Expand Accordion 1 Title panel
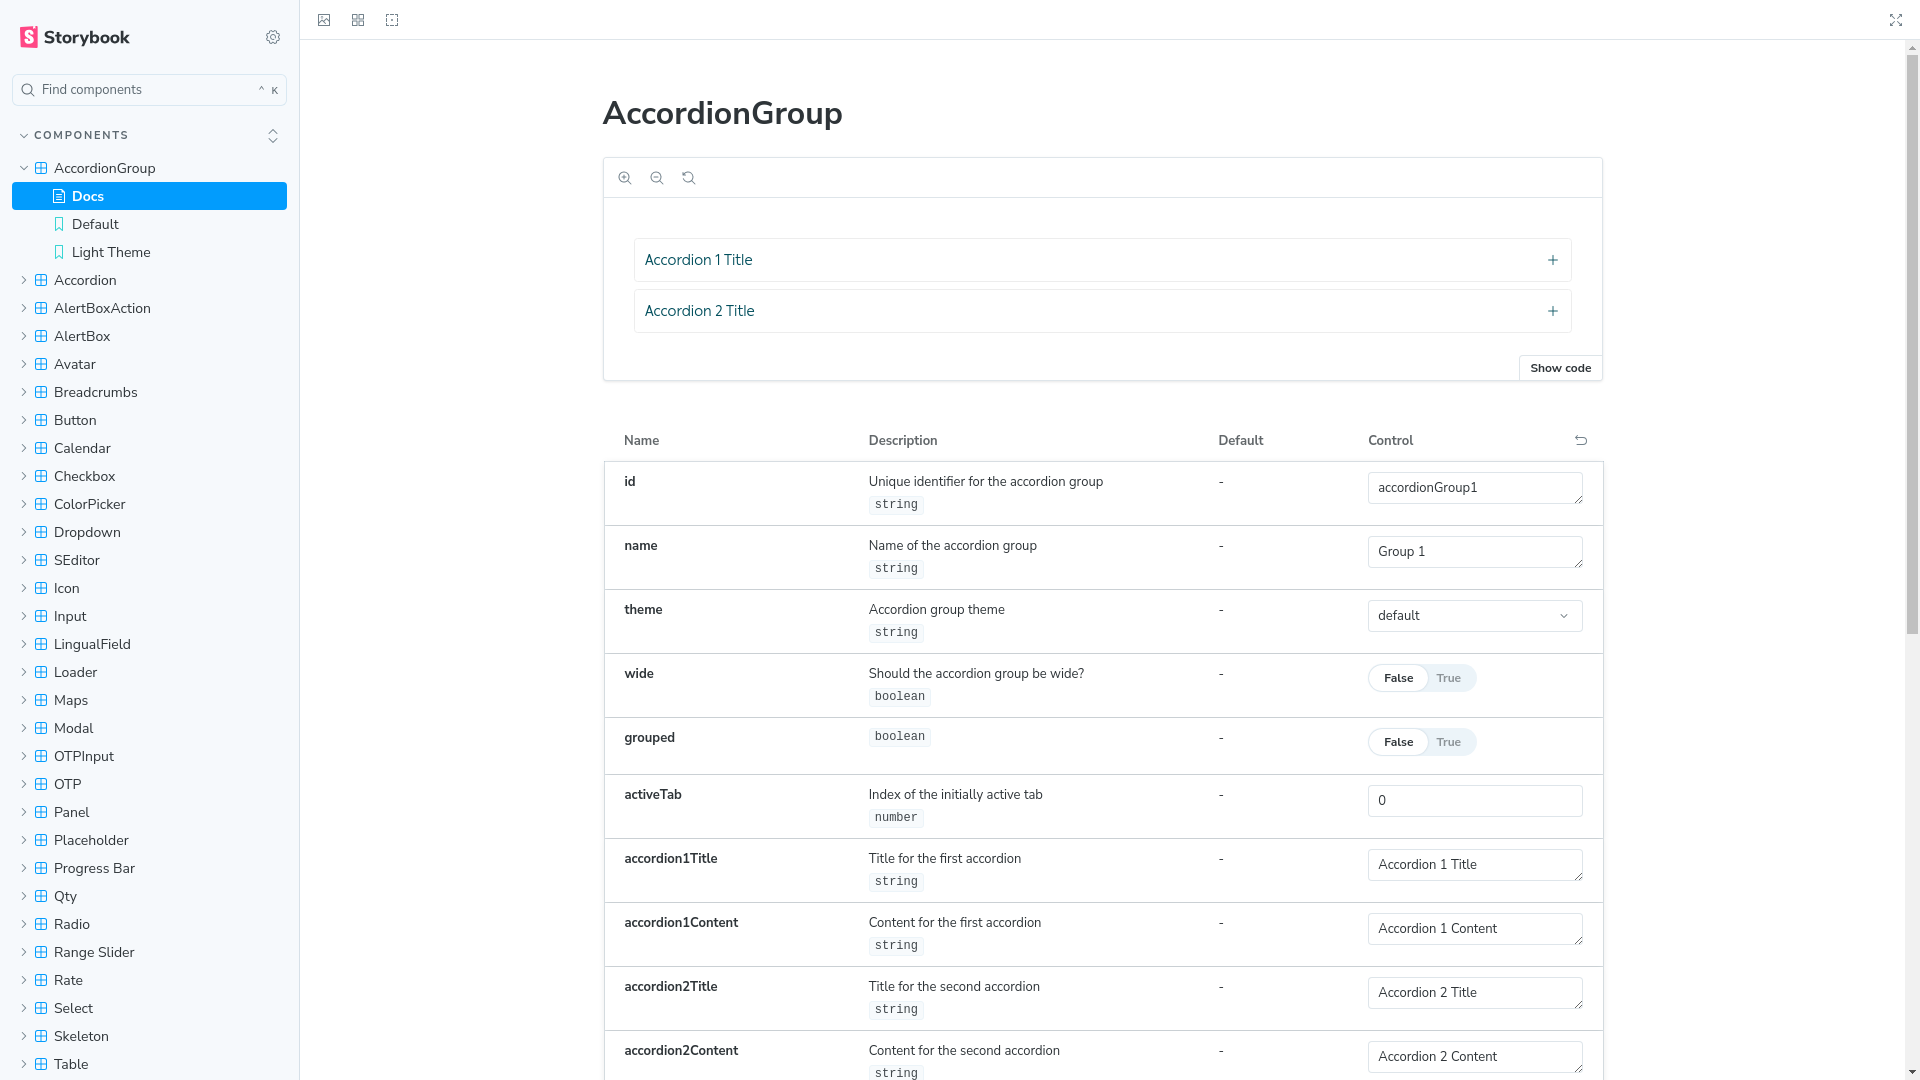Viewport: 1920px width, 1080px height. [x=1102, y=260]
